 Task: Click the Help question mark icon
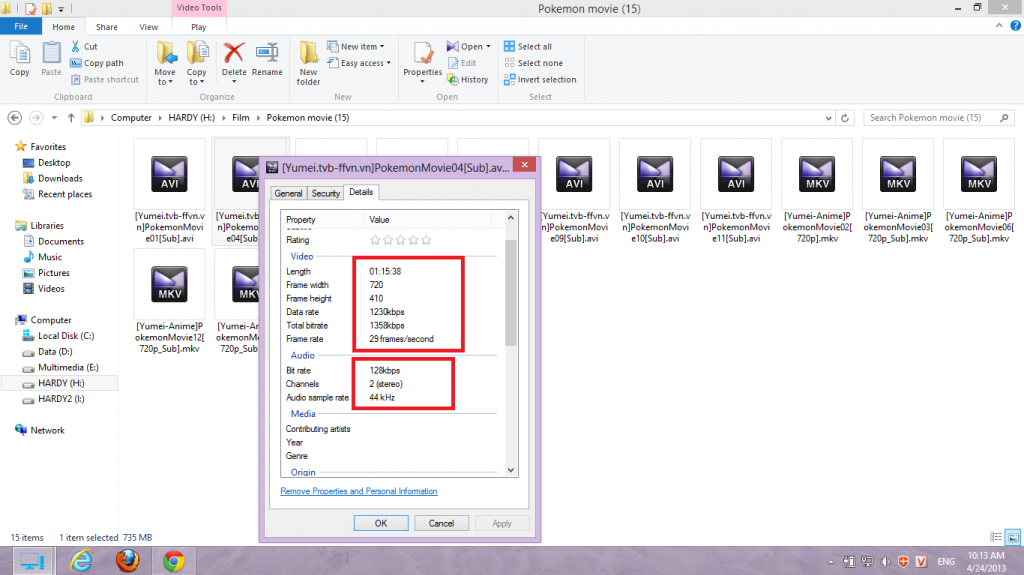[x=1016, y=26]
